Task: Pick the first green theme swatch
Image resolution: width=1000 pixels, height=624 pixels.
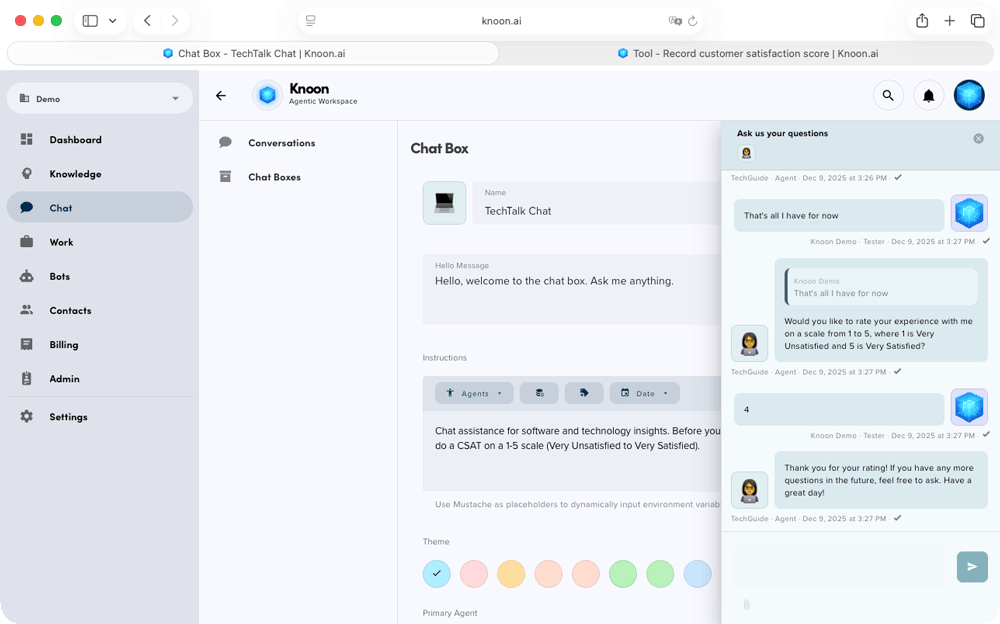Action: (623, 573)
